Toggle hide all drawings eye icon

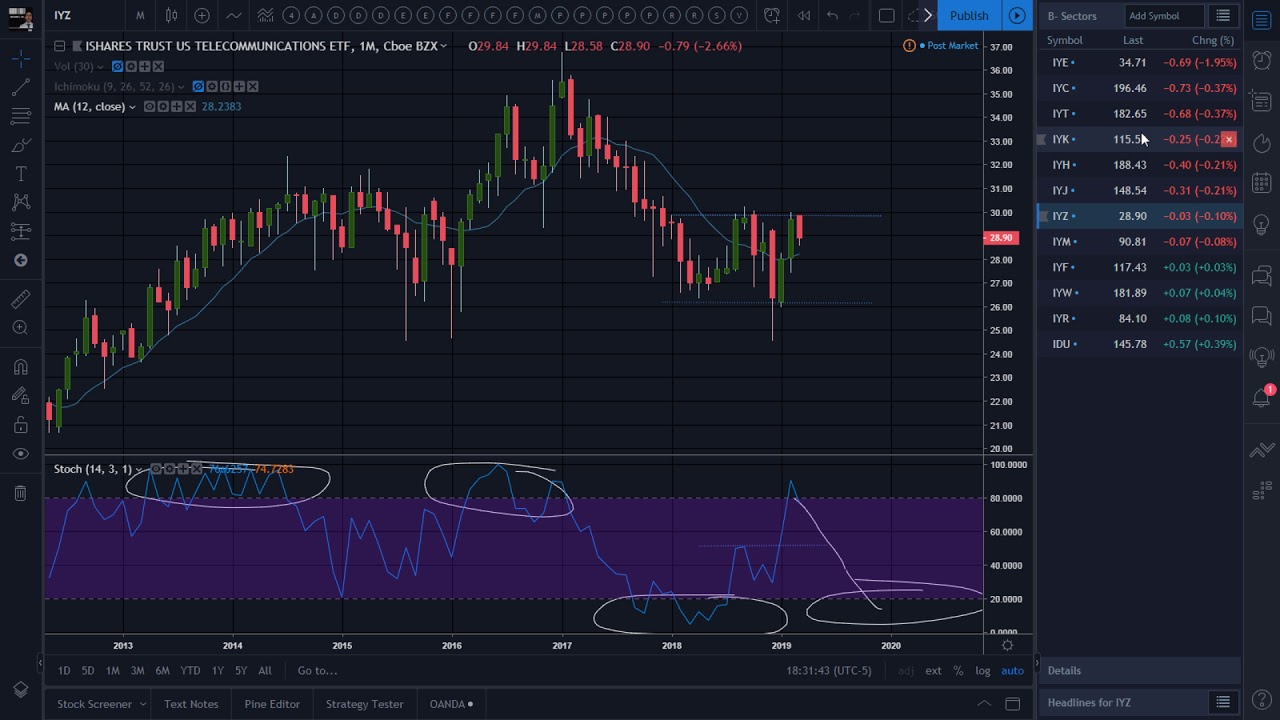click(20, 454)
